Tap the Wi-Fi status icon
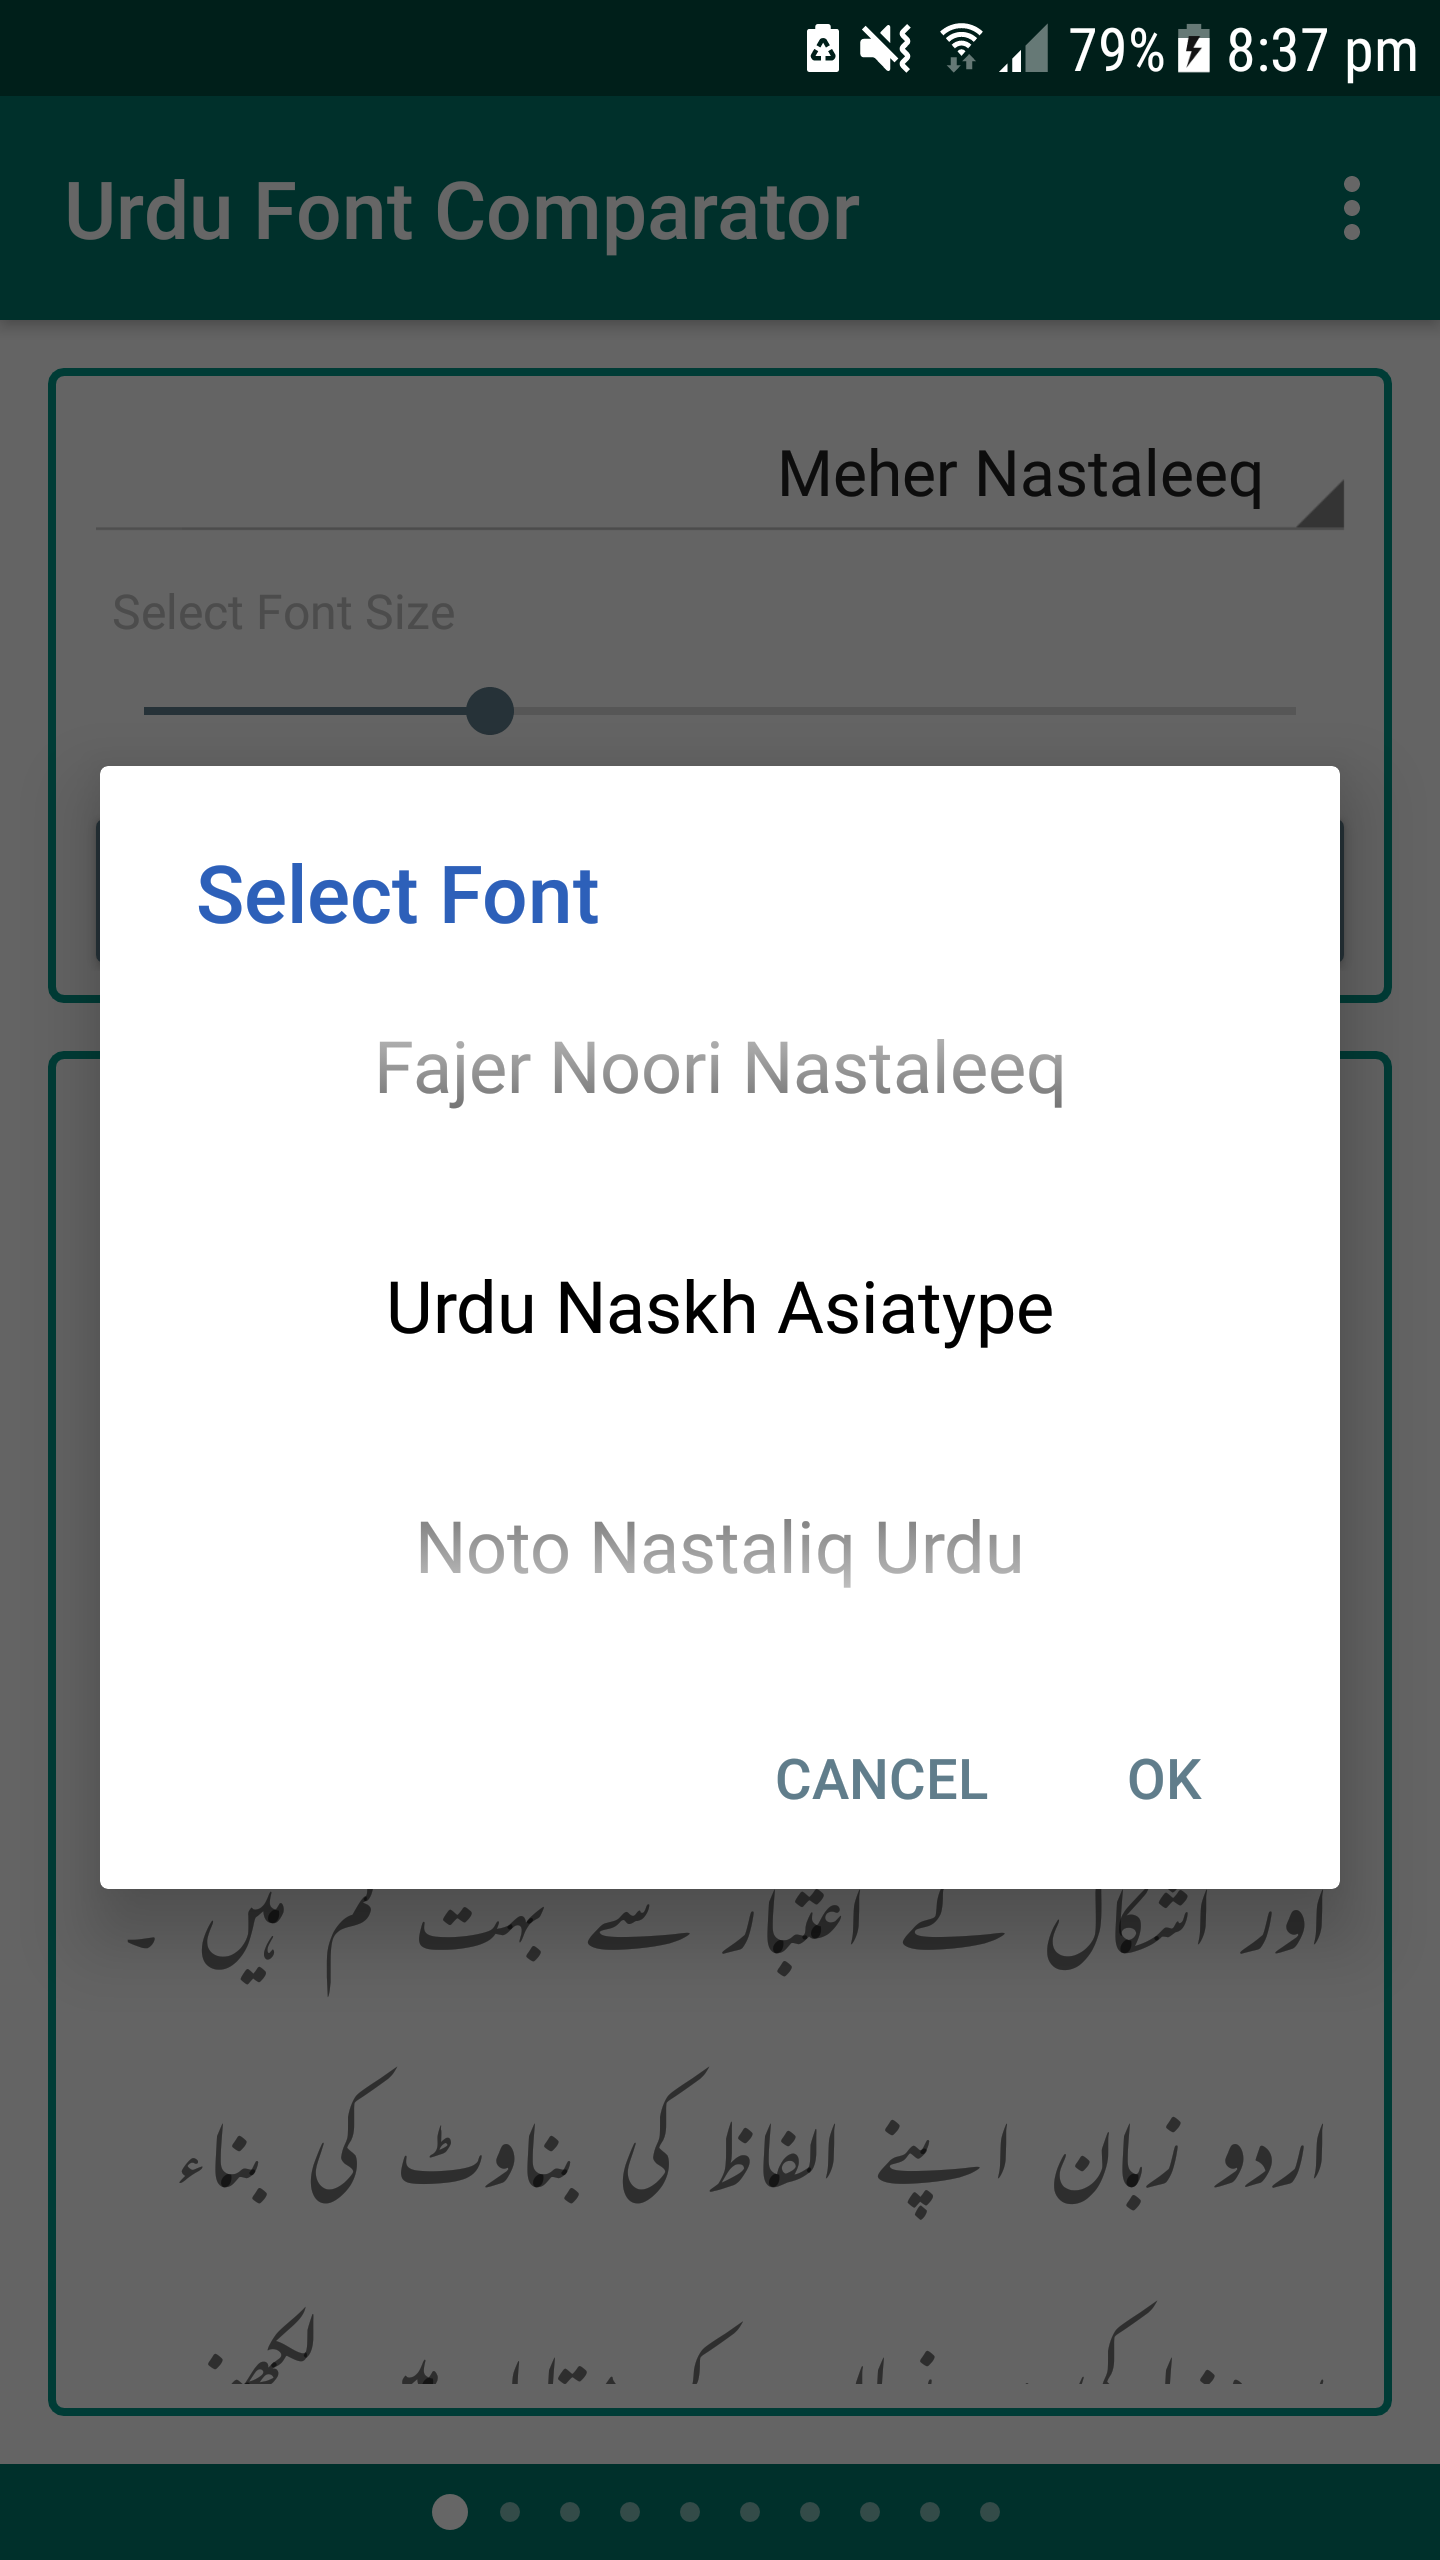1440x2560 pixels. (x=961, y=49)
